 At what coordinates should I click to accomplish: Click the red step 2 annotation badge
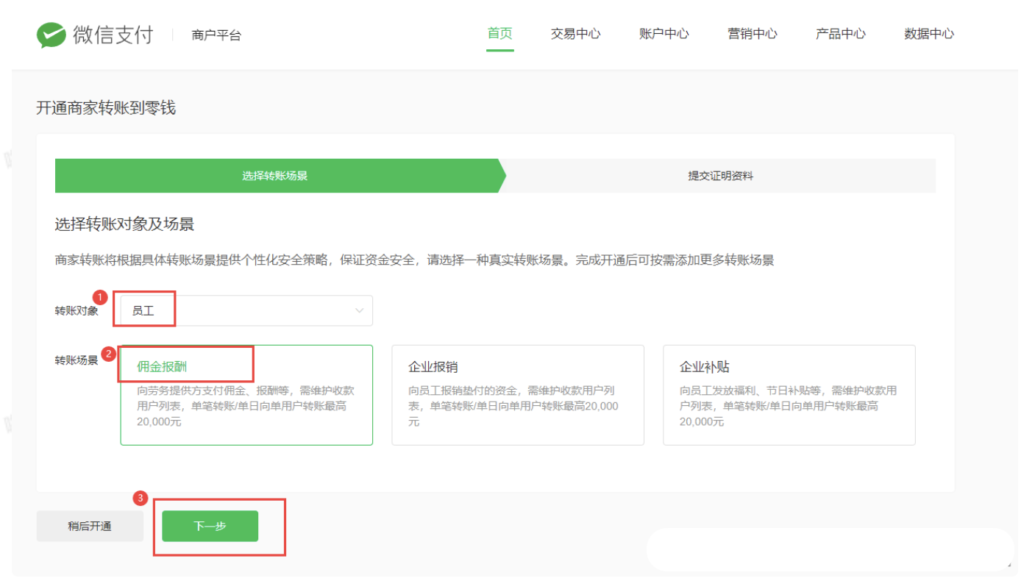click(x=108, y=353)
